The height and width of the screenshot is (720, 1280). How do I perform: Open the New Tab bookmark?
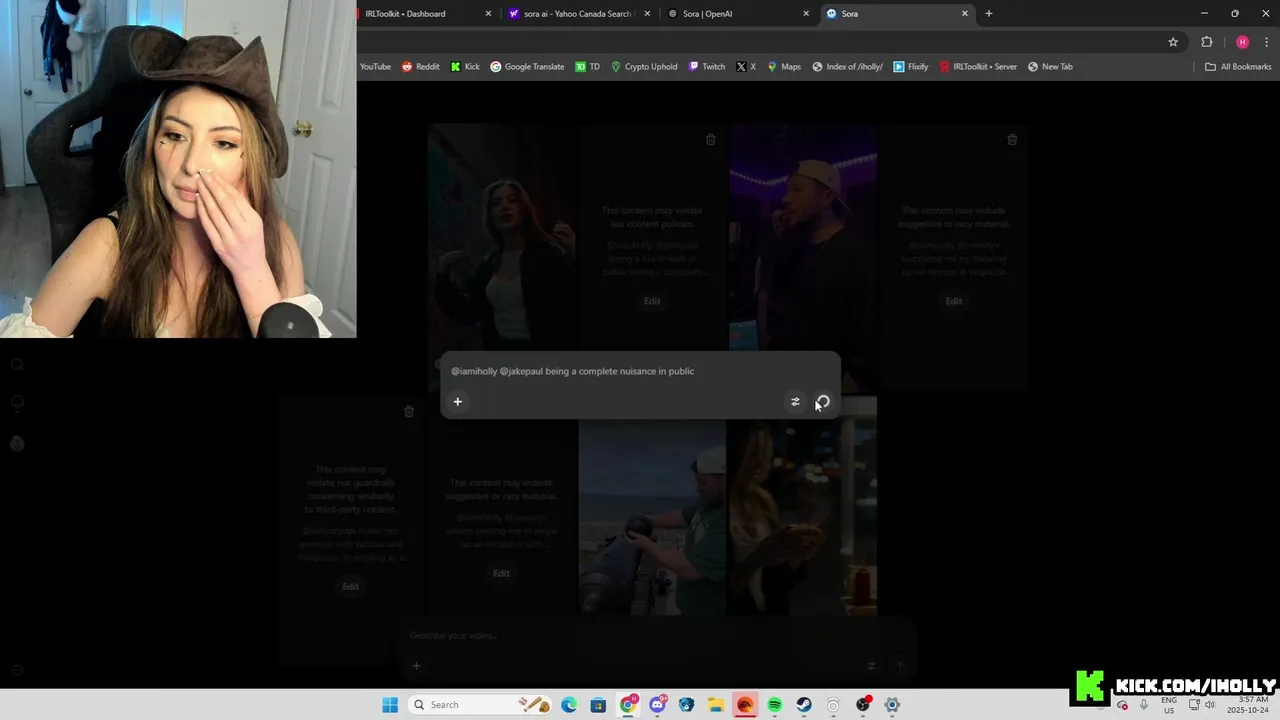click(x=1050, y=67)
